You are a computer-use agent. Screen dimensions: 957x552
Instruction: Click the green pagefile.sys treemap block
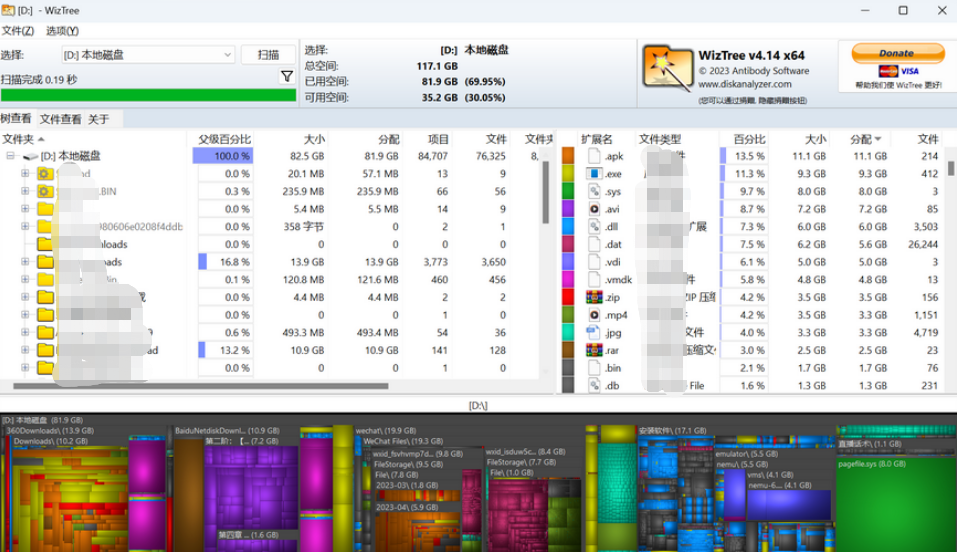coord(895,500)
